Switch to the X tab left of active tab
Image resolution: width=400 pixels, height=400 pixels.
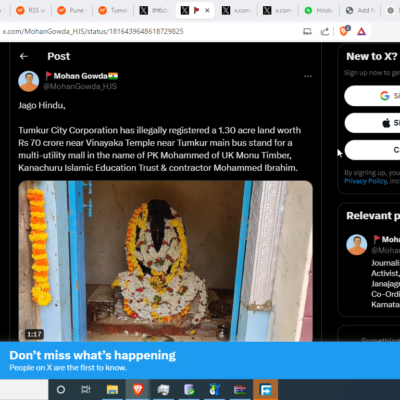click(x=154, y=10)
